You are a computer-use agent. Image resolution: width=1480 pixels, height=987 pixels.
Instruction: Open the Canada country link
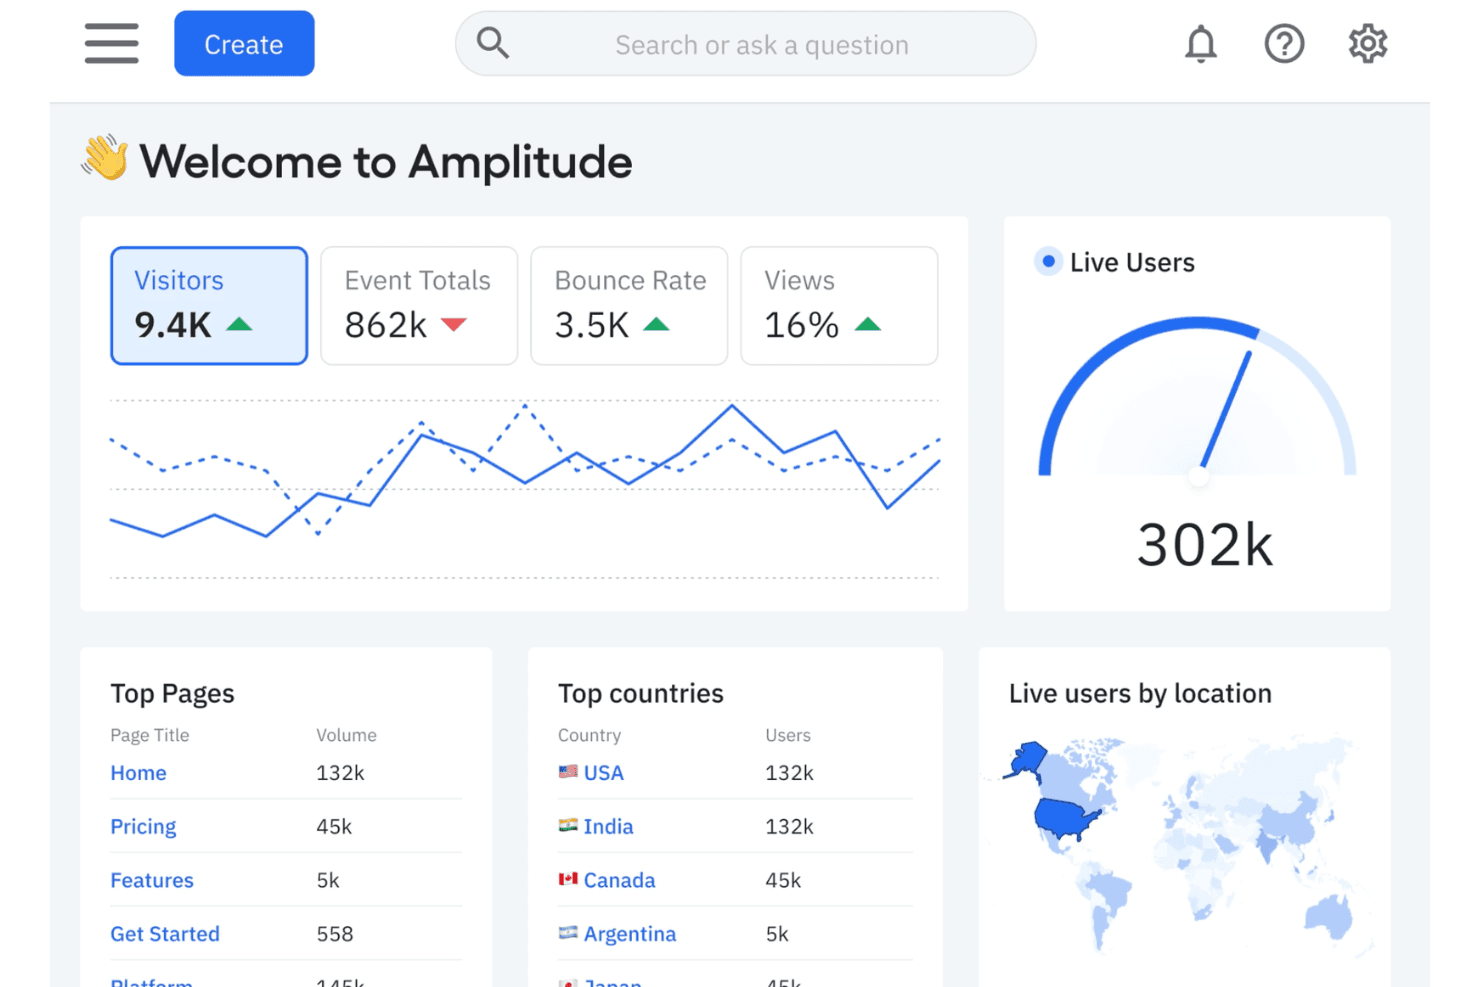point(619,881)
